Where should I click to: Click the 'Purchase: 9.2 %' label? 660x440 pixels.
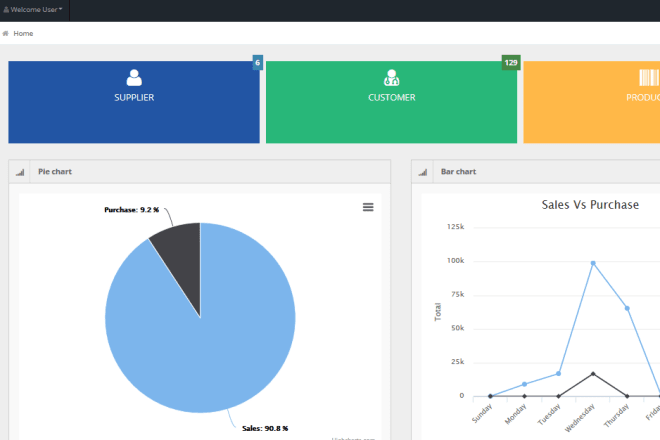(132, 210)
